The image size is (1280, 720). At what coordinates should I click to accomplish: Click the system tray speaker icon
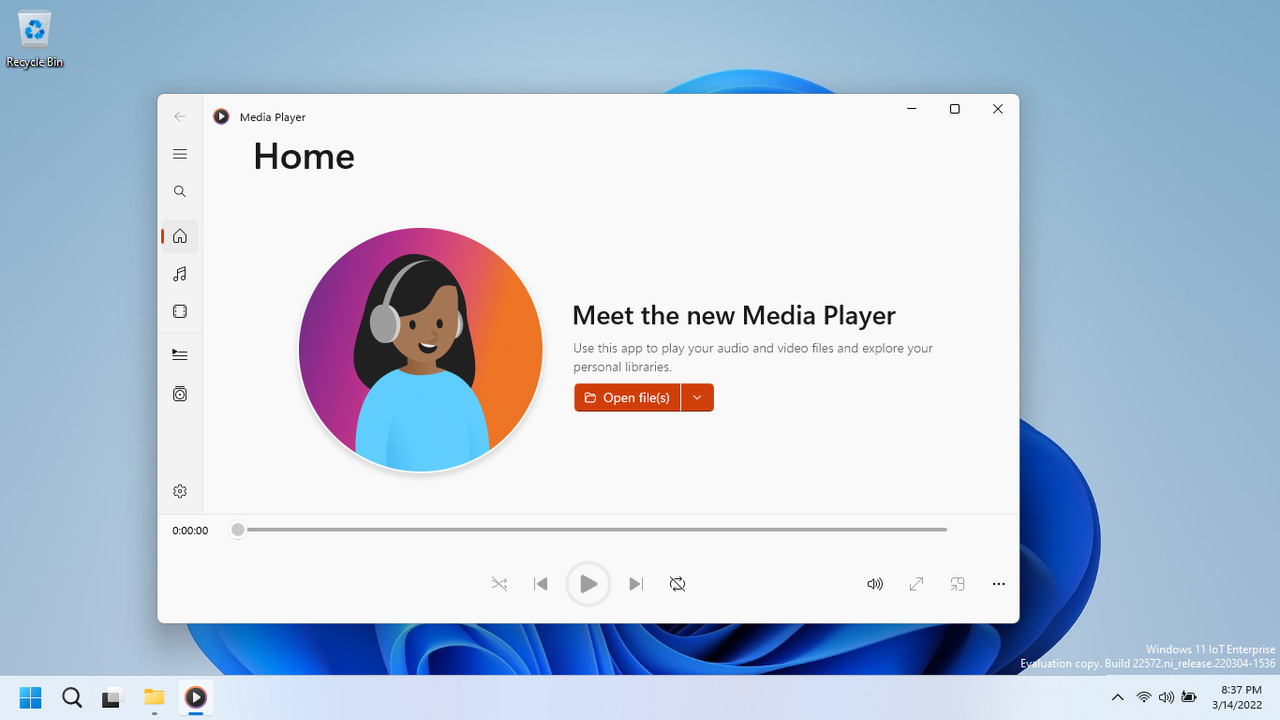(x=1166, y=697)
